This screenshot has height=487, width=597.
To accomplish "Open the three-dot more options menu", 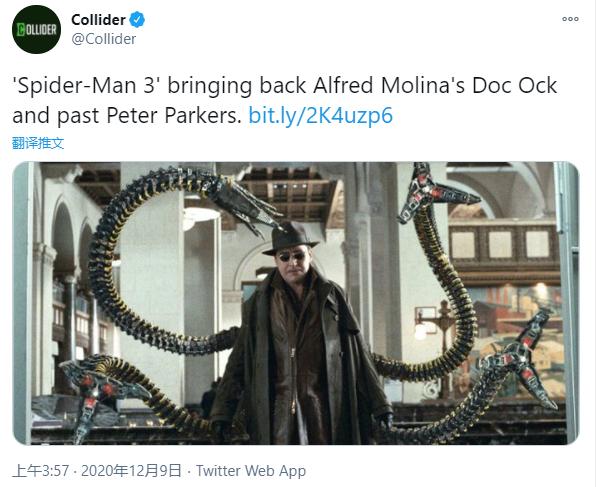I will pyautogui.click(x=570, y=19).
